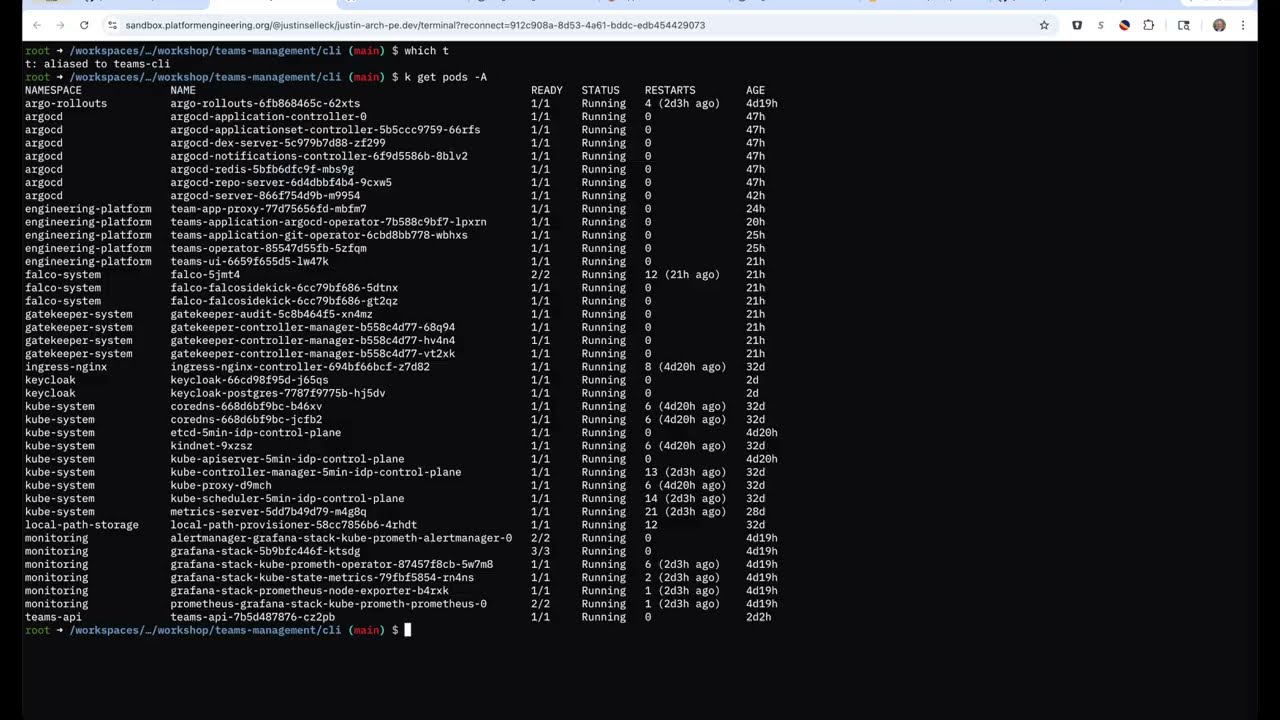Screen dimensions: 1280x720
Task: Select pod argocd-dex-server-5c979b7d88-zf299
Action: pyautogui.click(x=277, y=143)
